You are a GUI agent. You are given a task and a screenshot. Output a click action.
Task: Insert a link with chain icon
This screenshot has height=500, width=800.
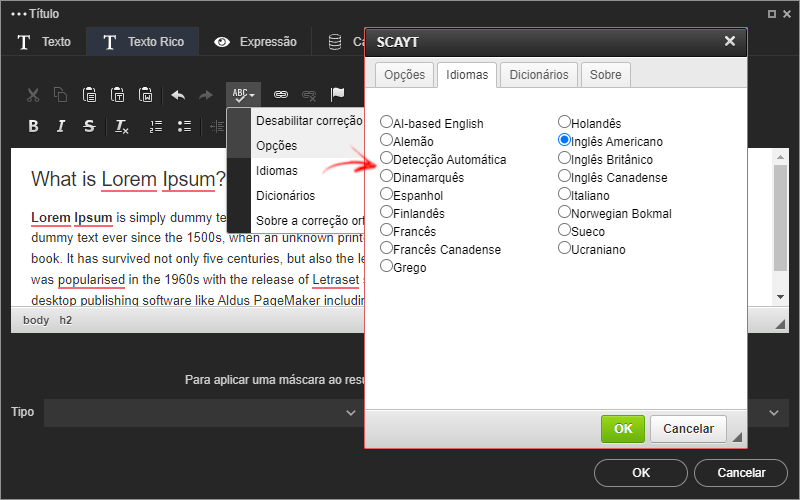point(281,95)
